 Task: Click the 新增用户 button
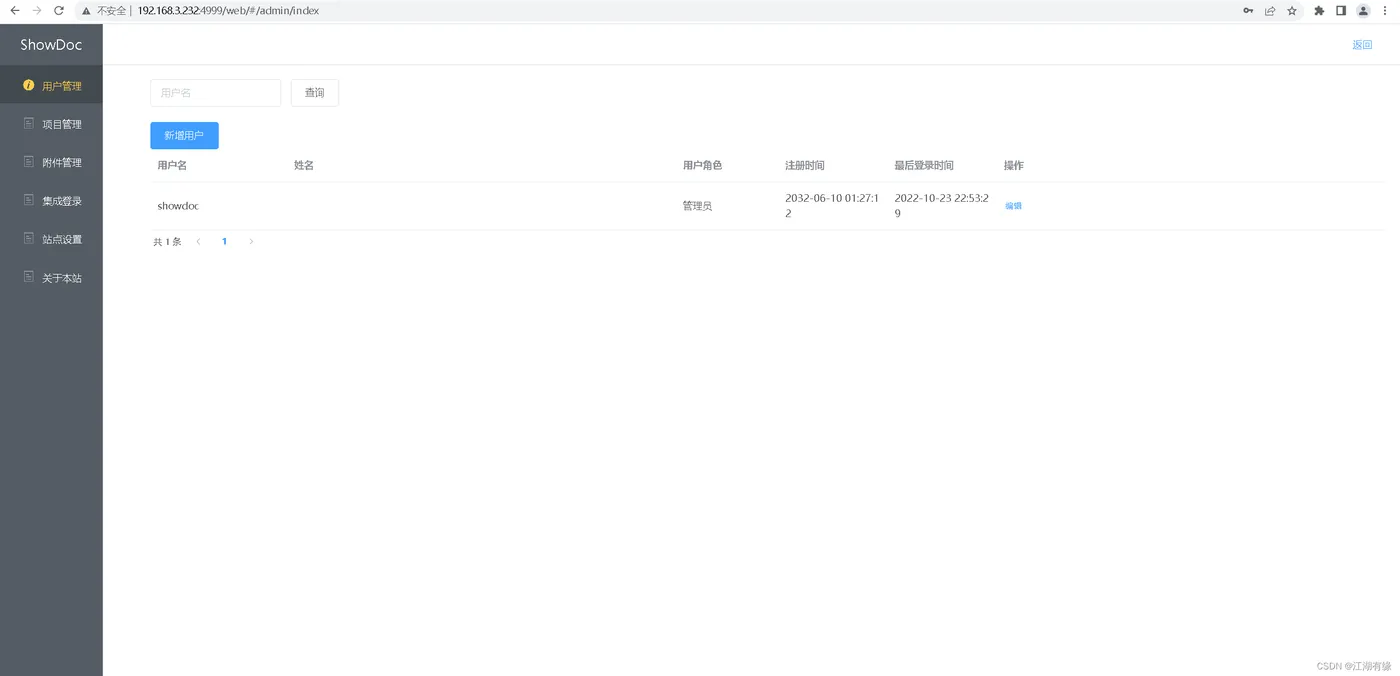click(x=184, y=135)
